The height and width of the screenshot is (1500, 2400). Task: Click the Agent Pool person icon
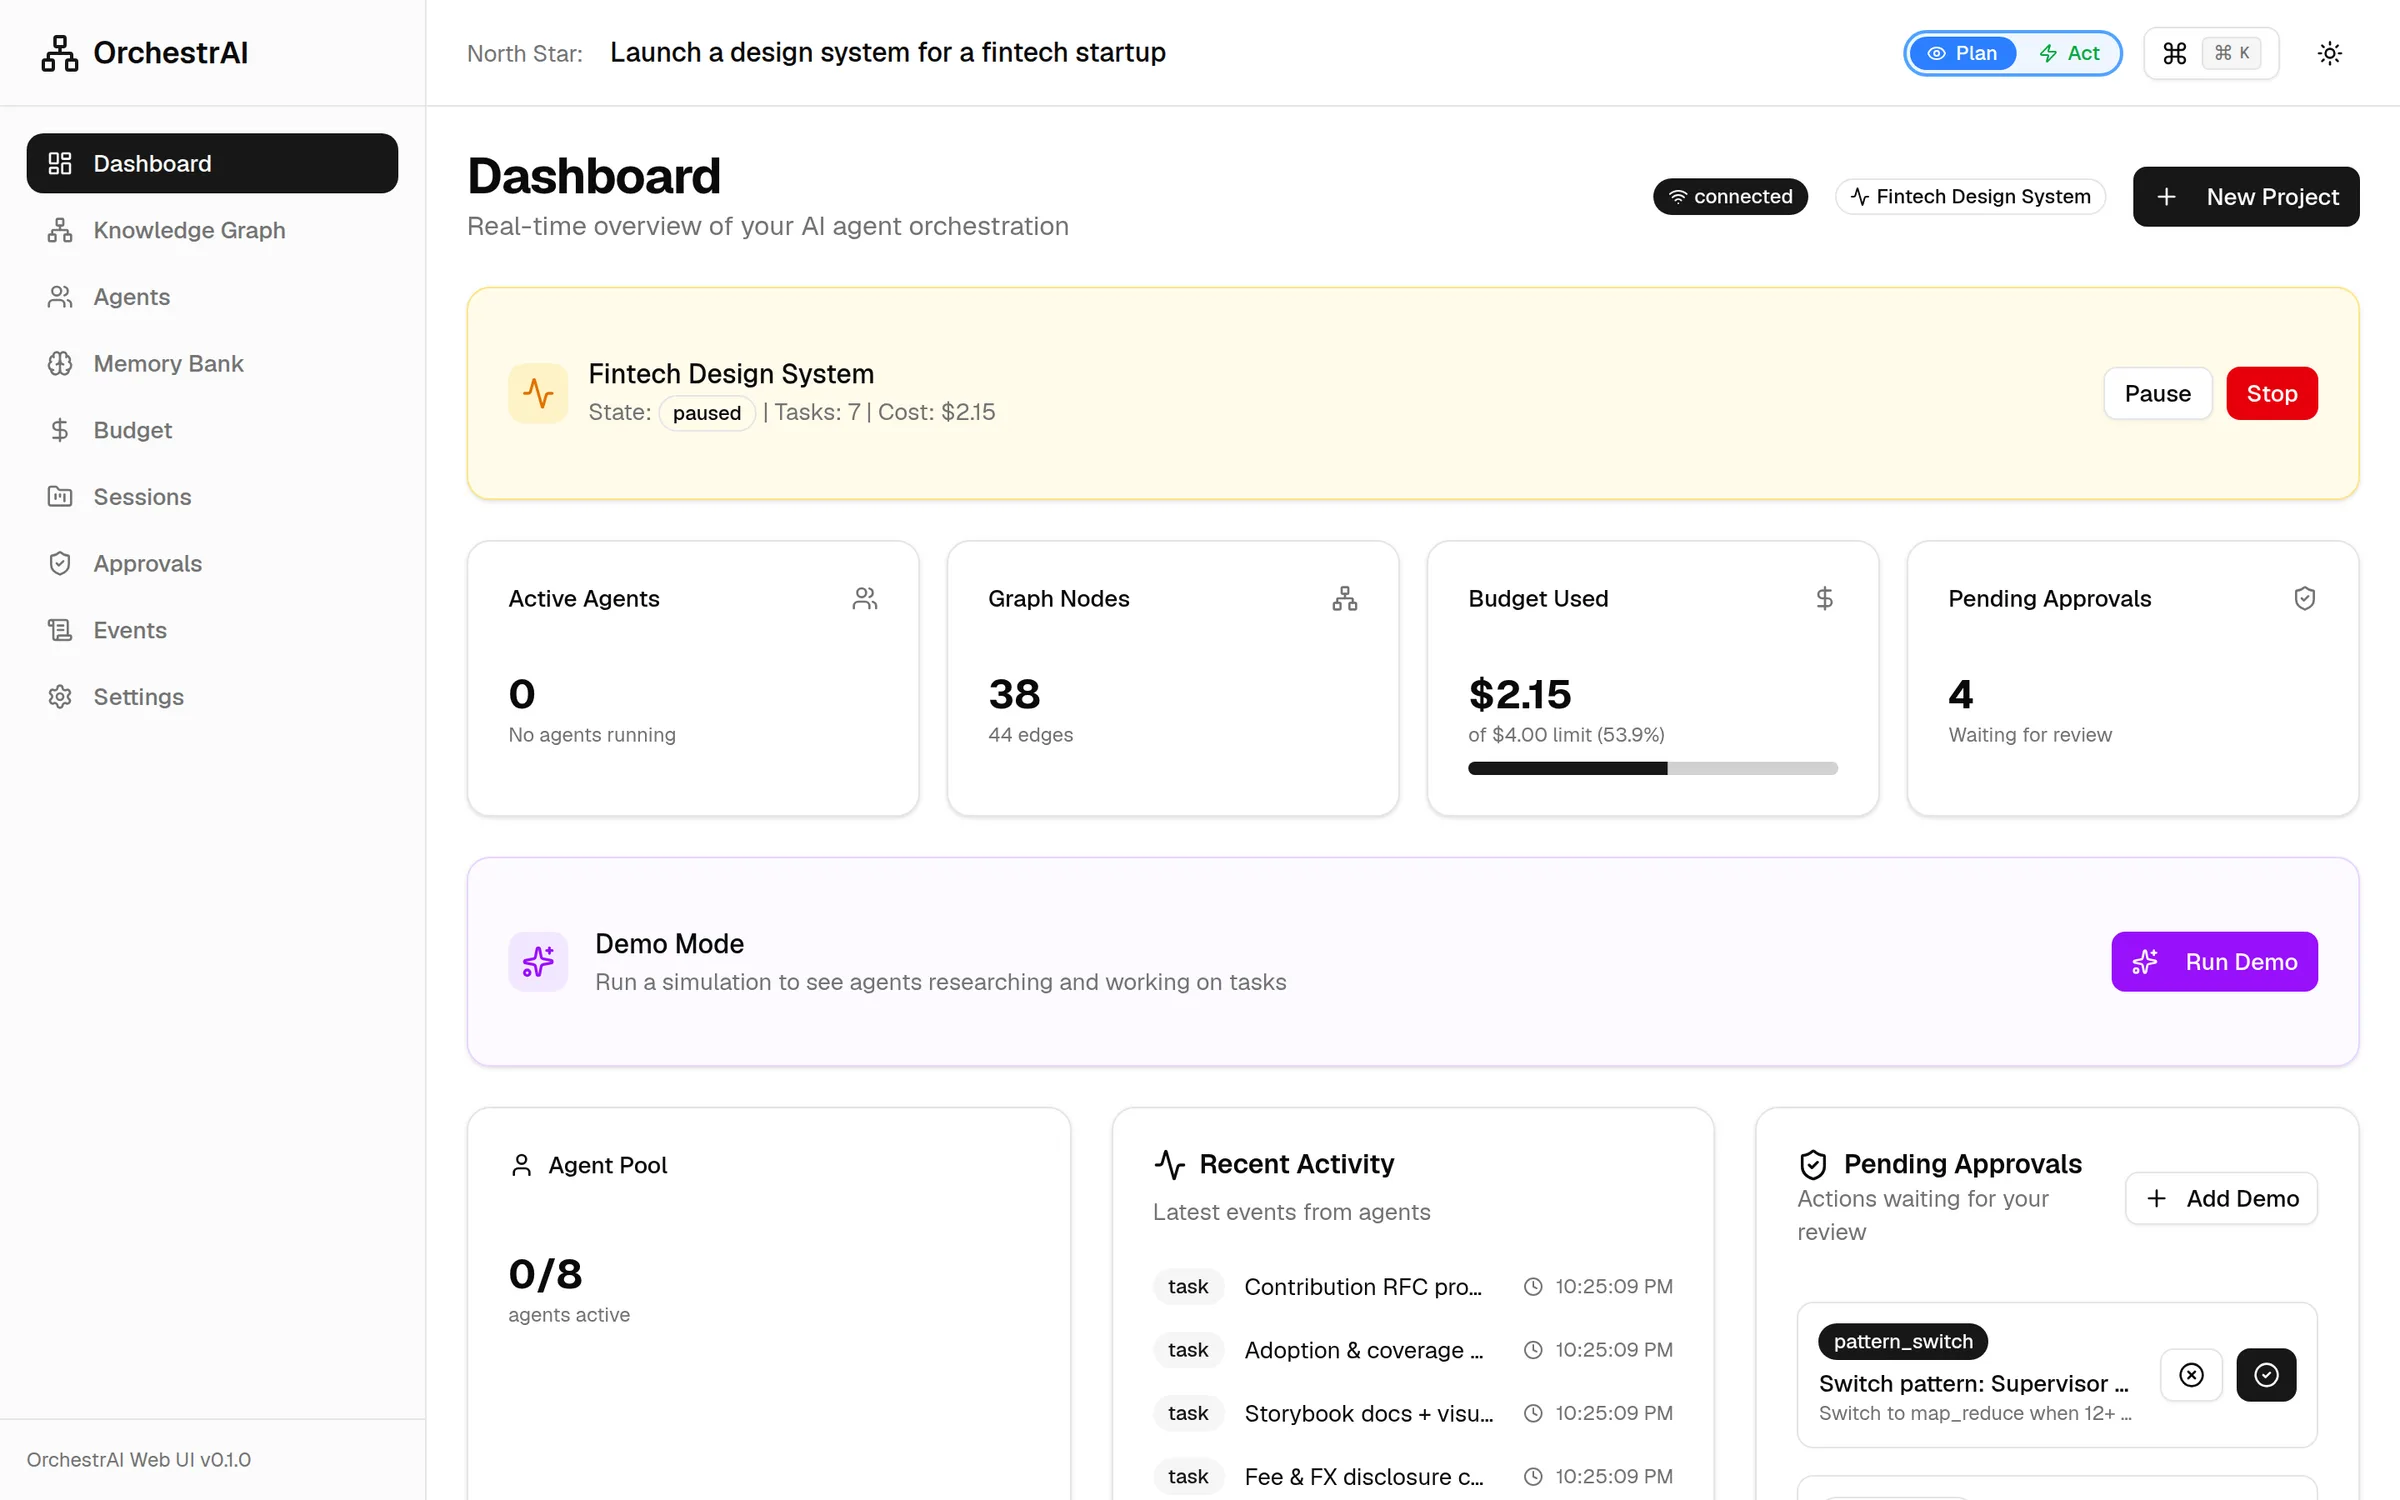coord(521,1165)
